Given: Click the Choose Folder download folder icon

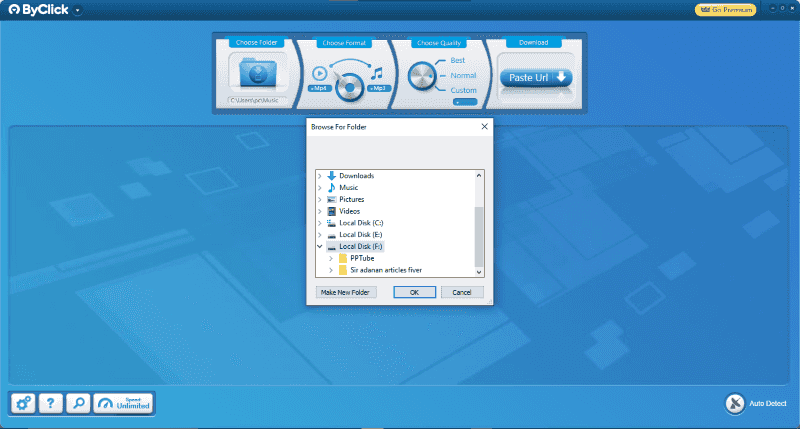Looking at the screenshot, I should [257, 72].
